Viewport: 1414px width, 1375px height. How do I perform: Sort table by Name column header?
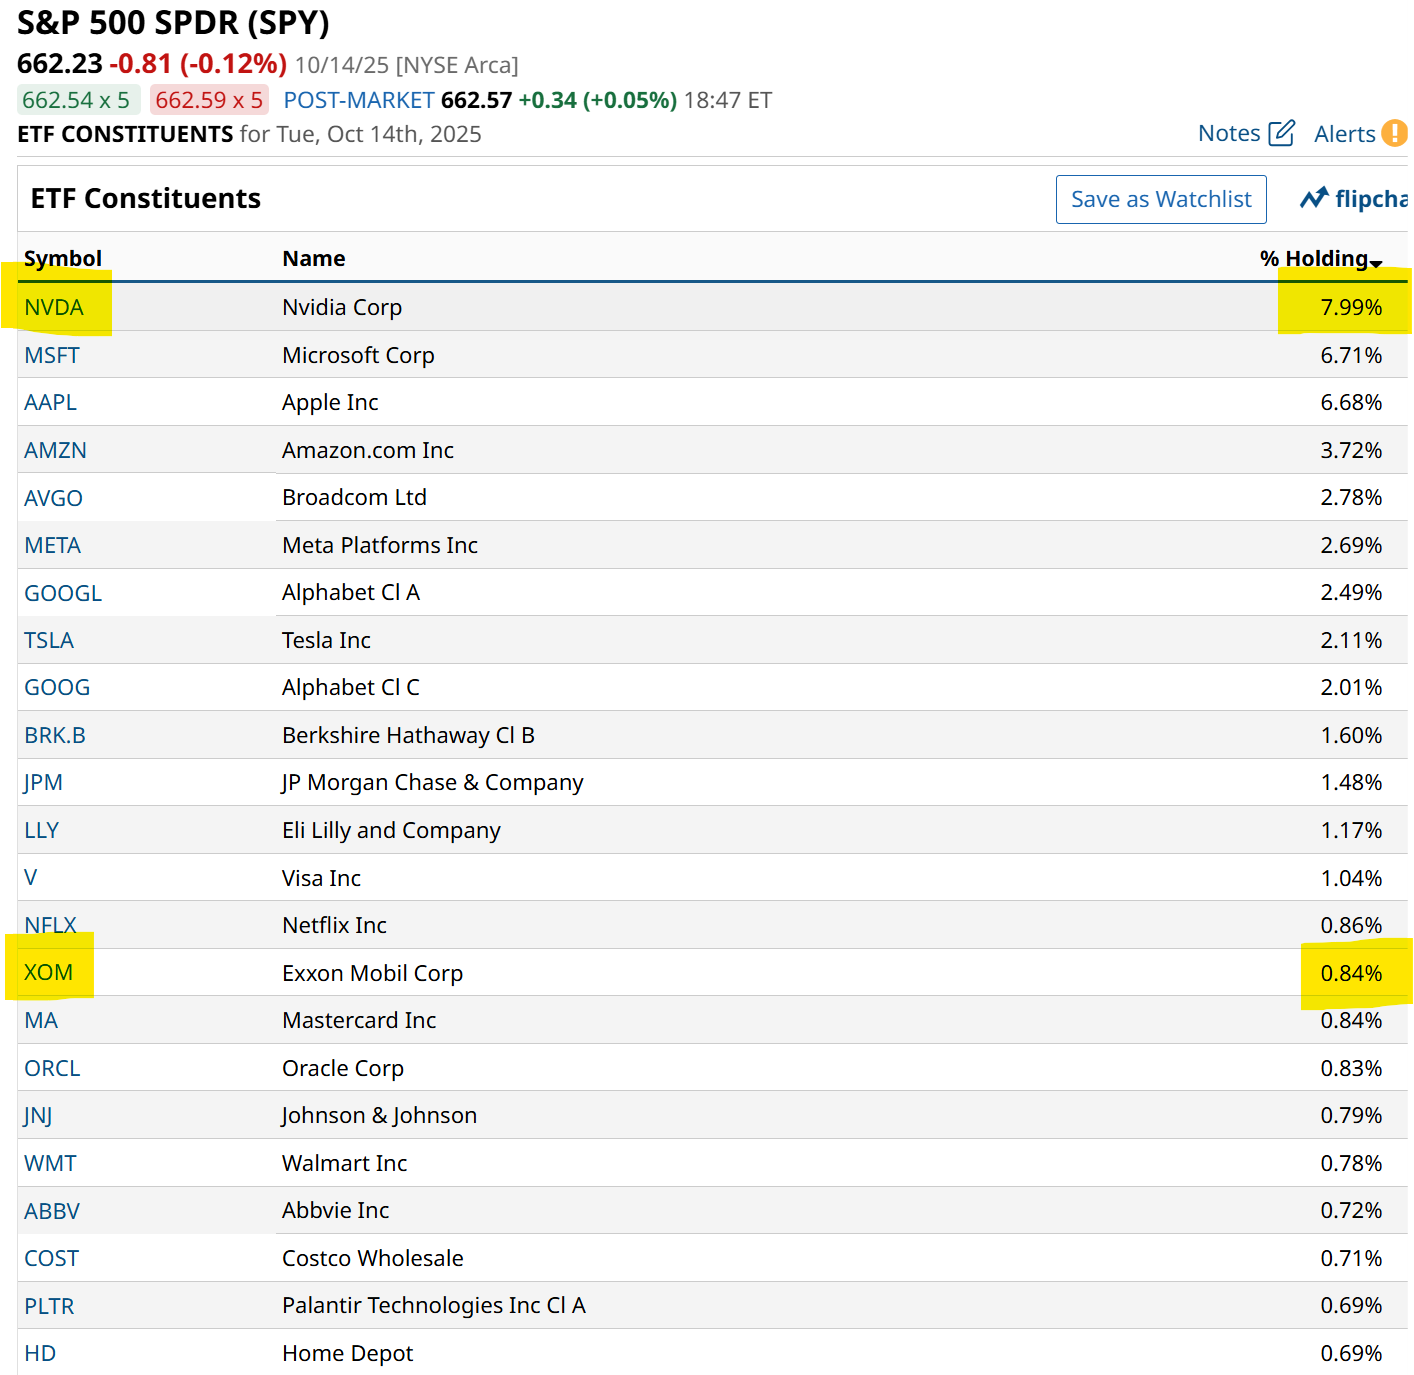313,258
